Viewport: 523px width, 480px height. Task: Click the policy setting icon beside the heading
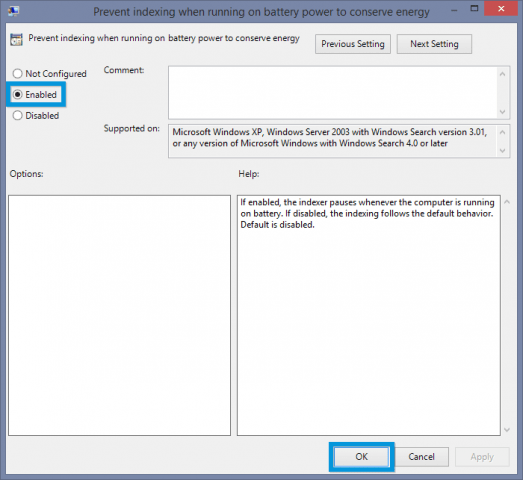[x=16, y=39]
